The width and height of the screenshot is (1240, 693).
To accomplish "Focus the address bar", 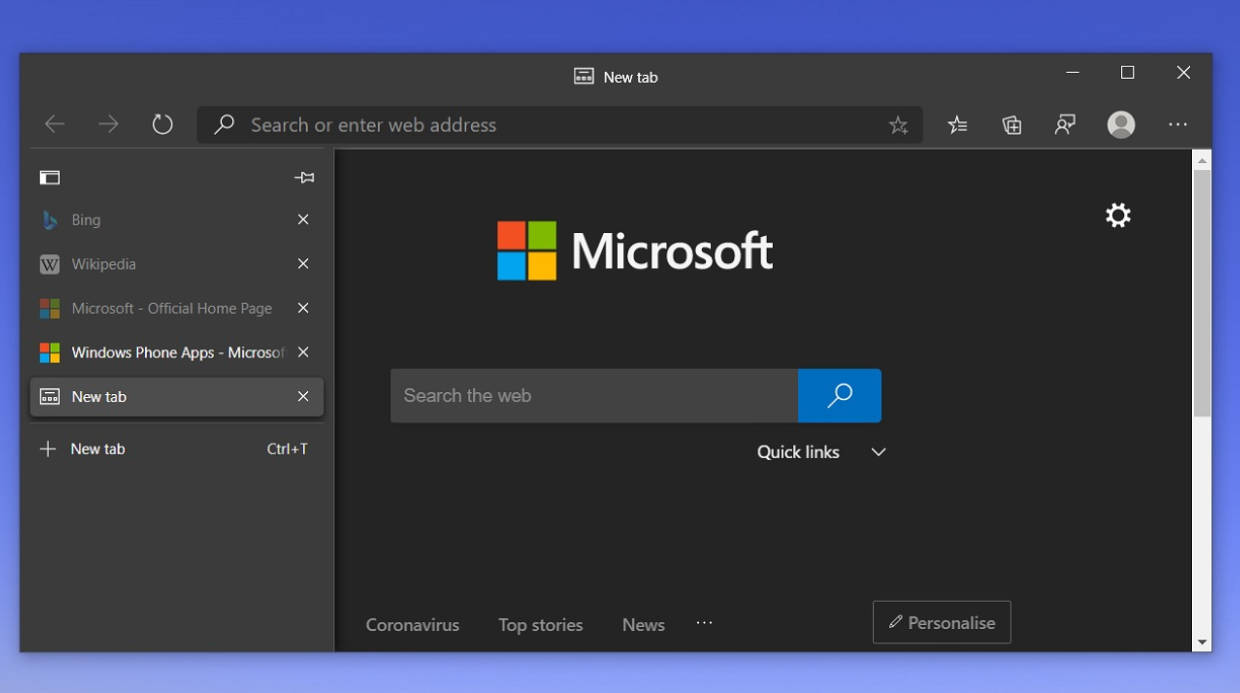I will click(x=560, y=125).
